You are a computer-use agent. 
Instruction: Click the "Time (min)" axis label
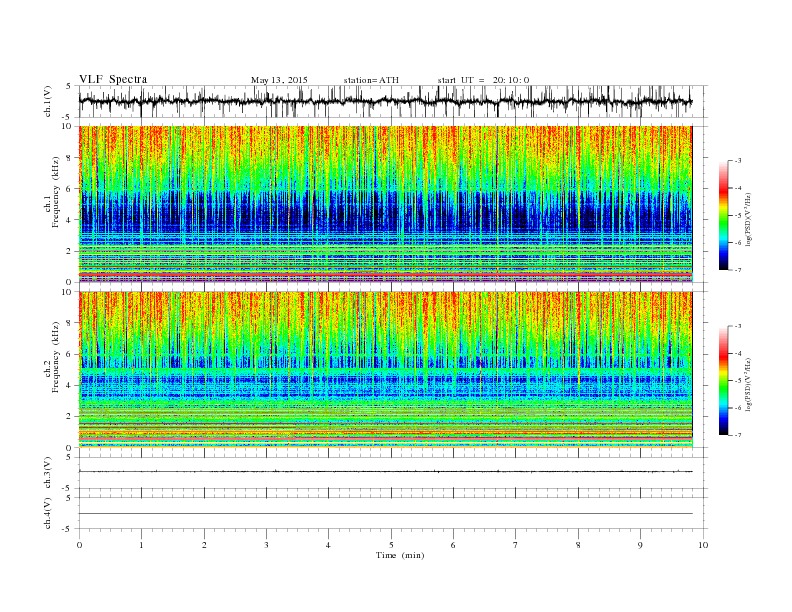(400, 555)
